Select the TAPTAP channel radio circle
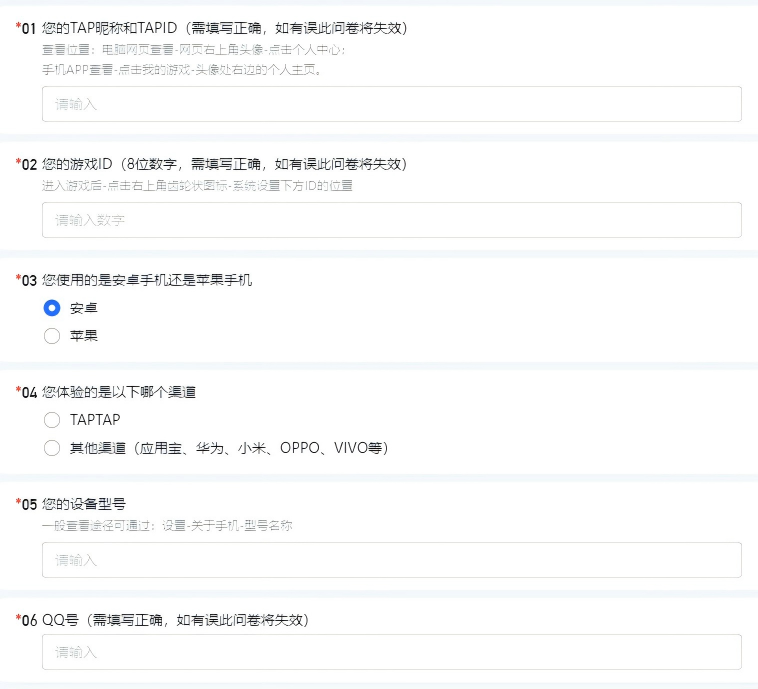758x689 pixels. tap(52, 420)
